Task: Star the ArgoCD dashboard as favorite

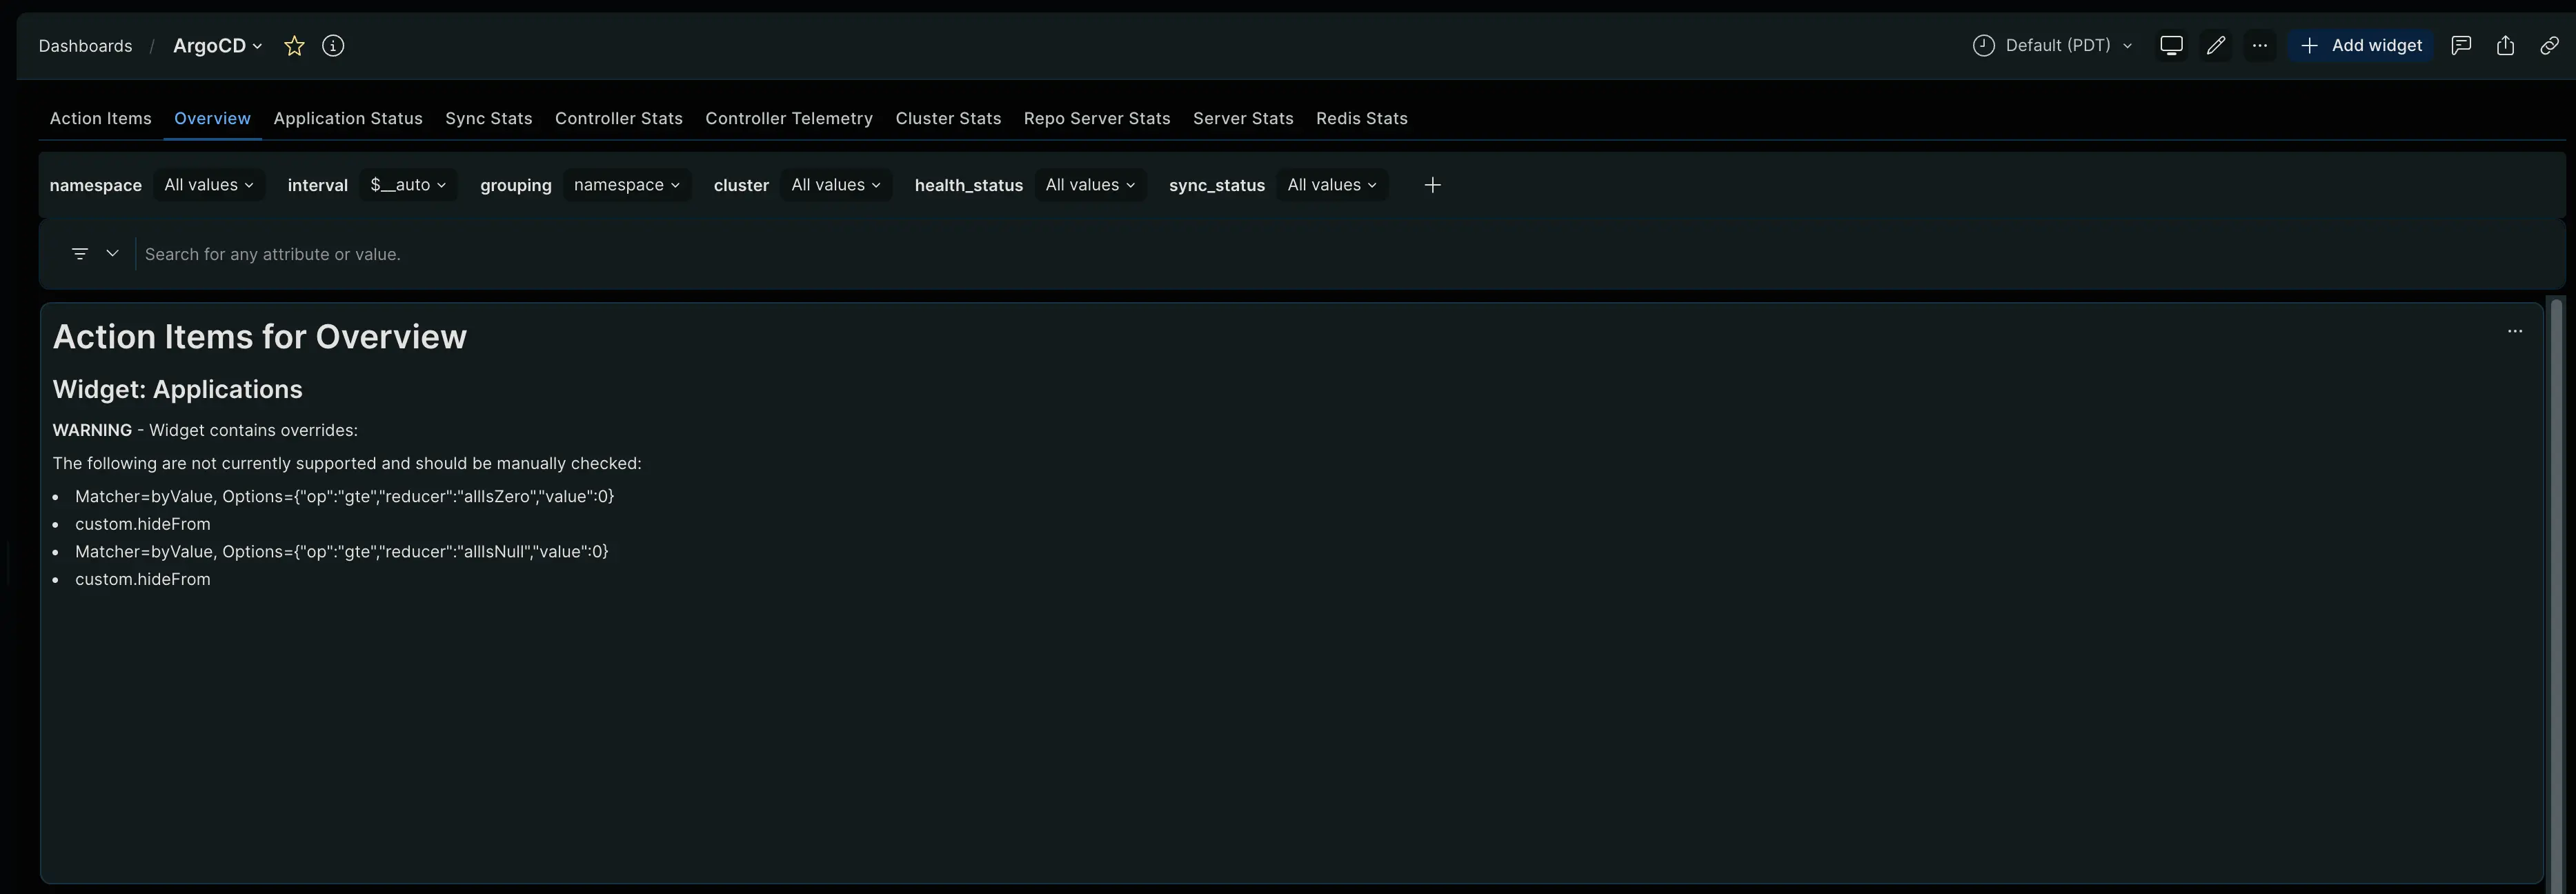Action: [294, 46]
